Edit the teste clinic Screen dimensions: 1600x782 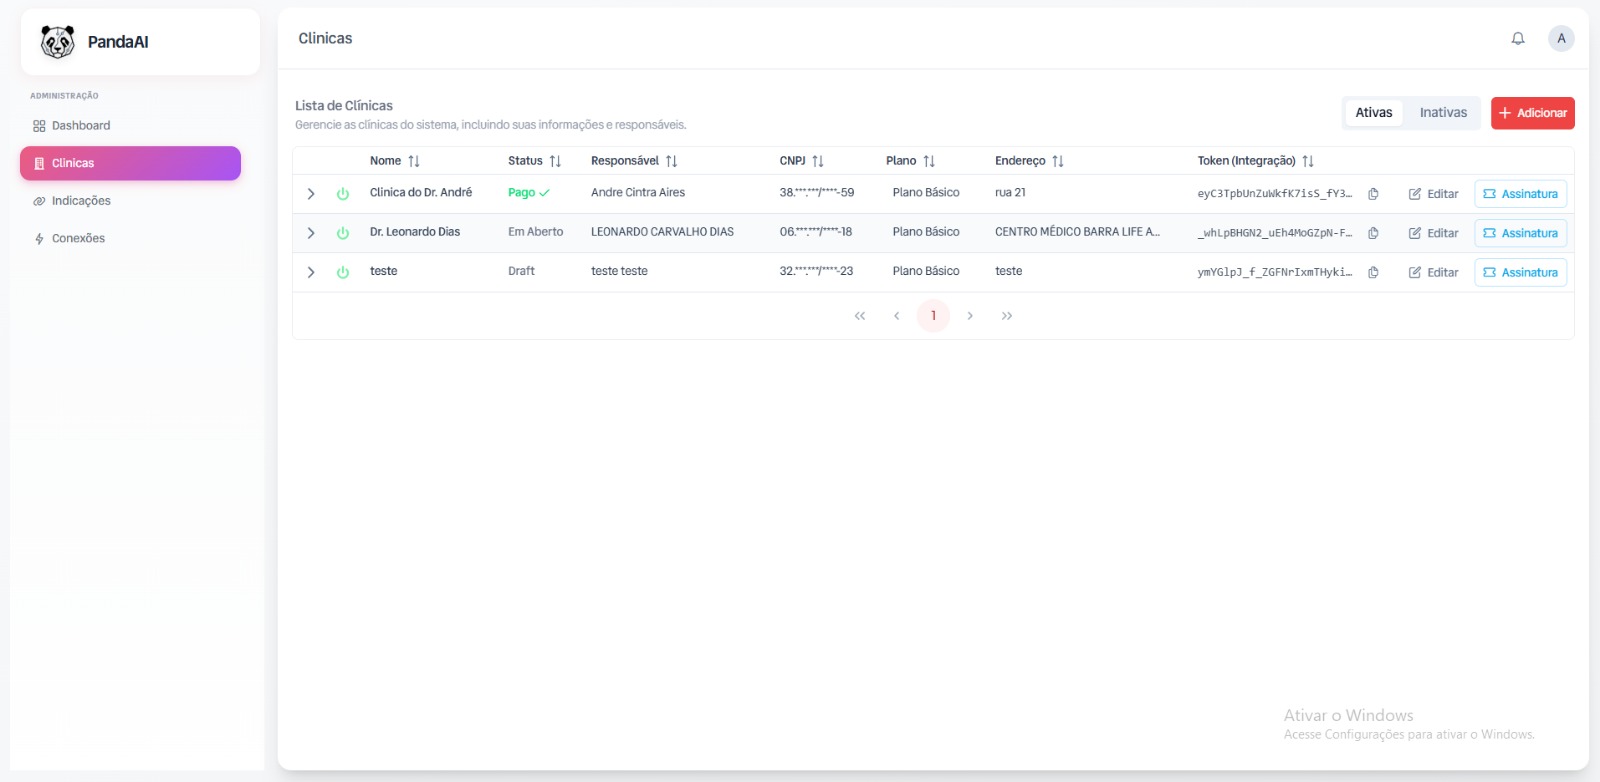coord(1433,272)
